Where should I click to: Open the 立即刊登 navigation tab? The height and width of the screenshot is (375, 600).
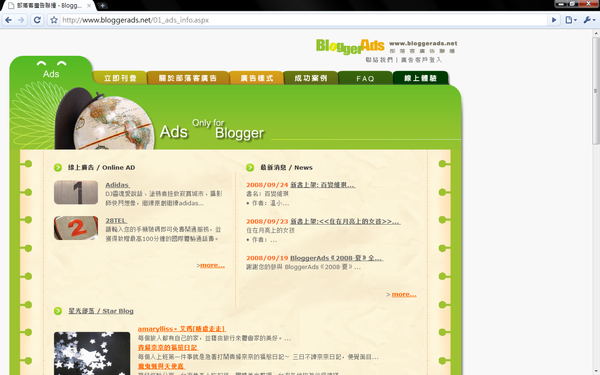click(x=120, y=78)
